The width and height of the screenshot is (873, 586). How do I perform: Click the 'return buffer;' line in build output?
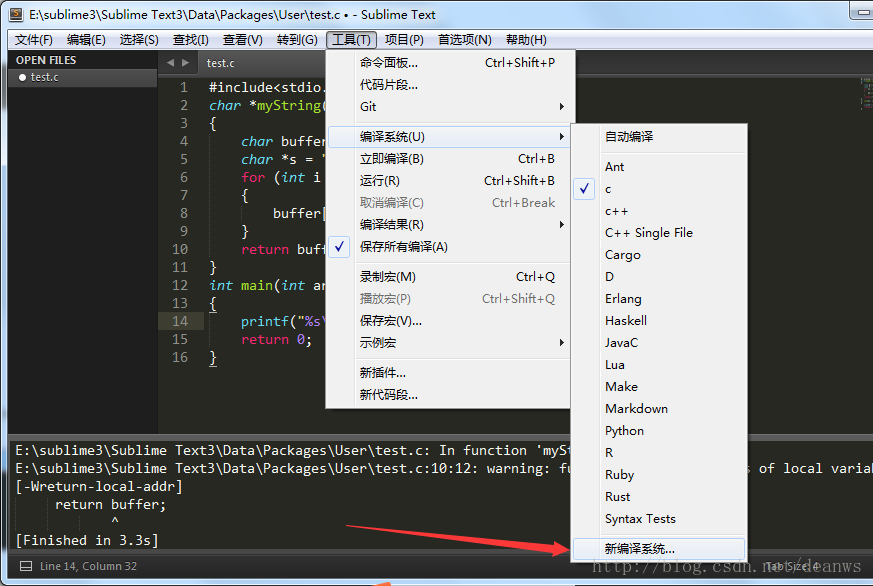[x=110, y=505]
